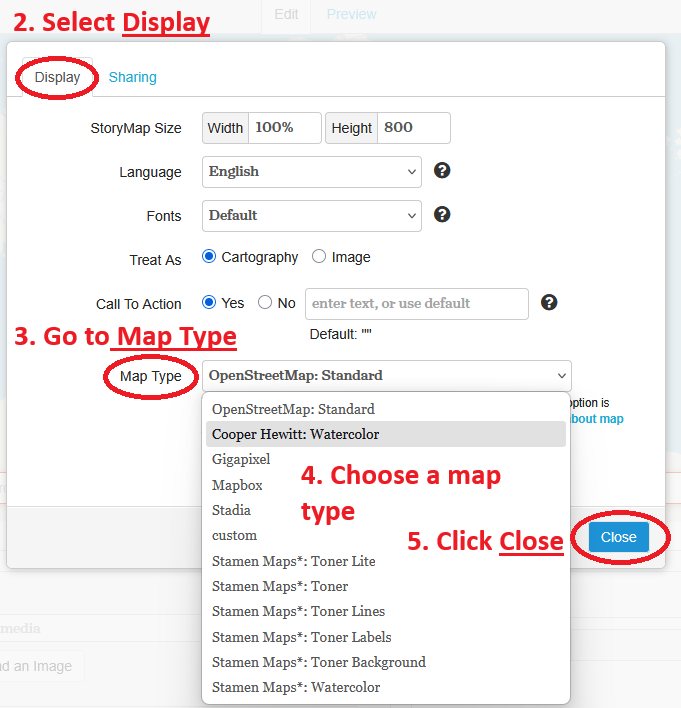Click the help icon beside Language
This screenshot has width=681, height=708.
click(x=442, y=171)
